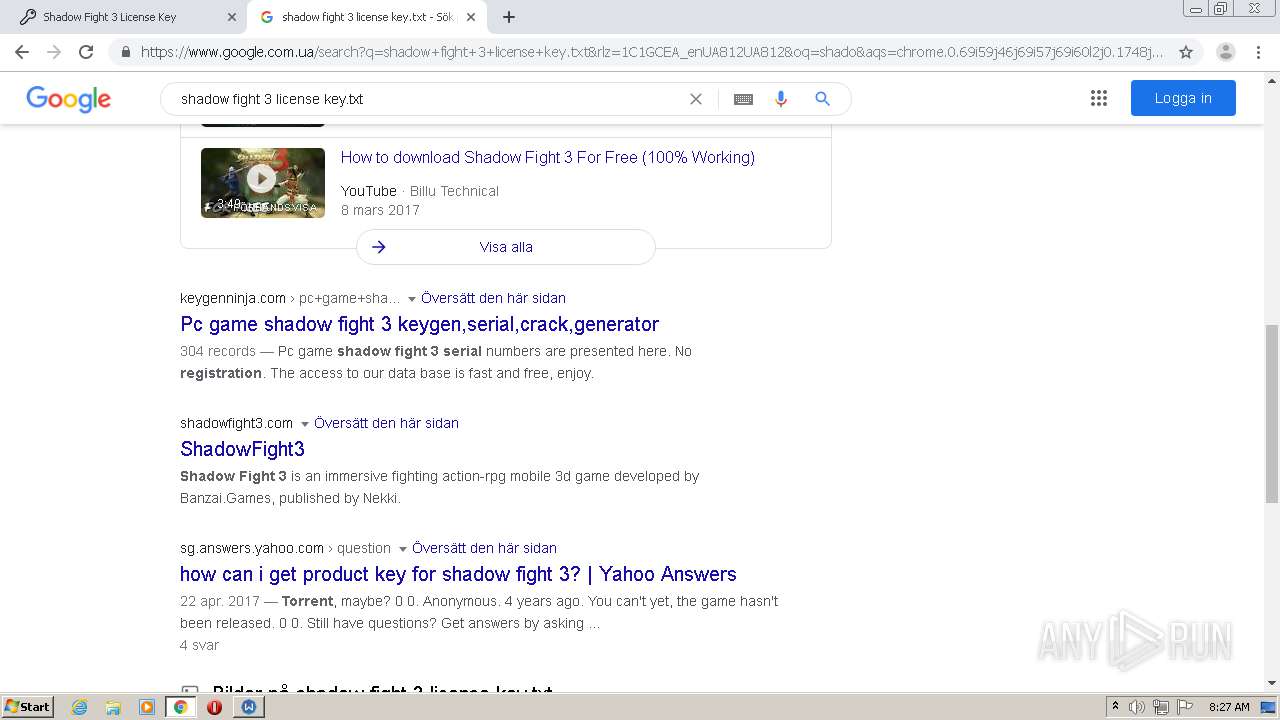Reload the current page
This screenshot has width=1280, height=720.
point(86,52)
